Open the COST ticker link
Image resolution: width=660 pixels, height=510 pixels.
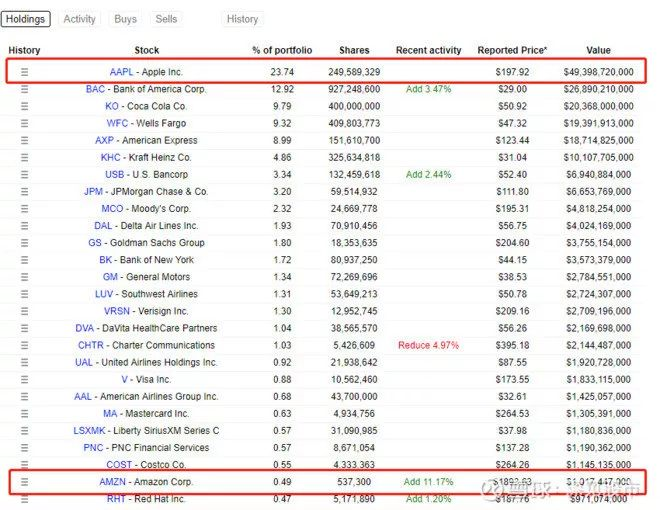[119, 465]
